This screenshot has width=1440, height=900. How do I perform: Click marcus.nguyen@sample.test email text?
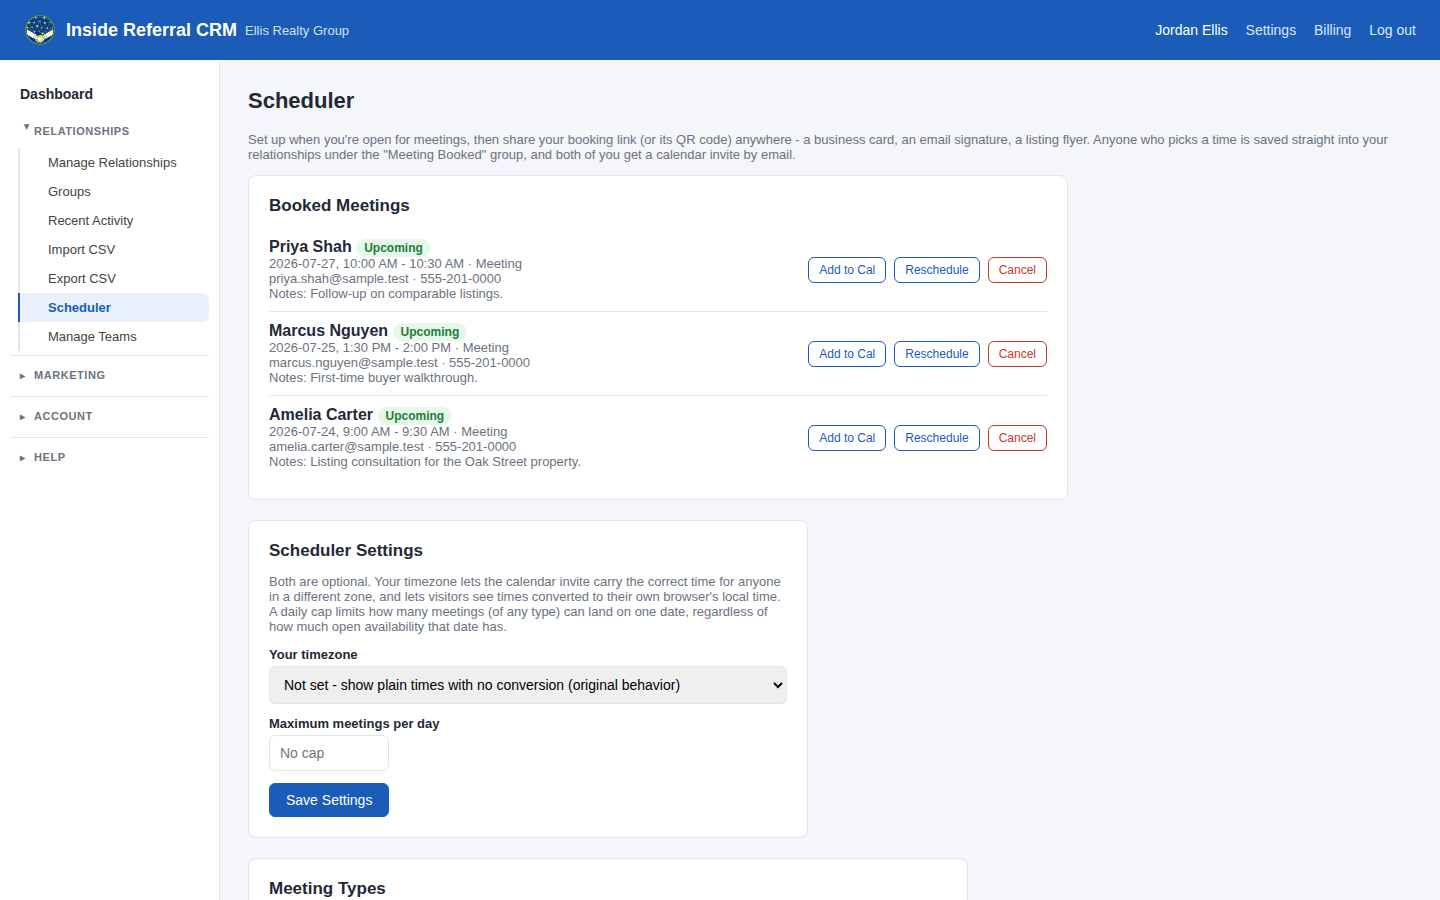coord(353,363)
